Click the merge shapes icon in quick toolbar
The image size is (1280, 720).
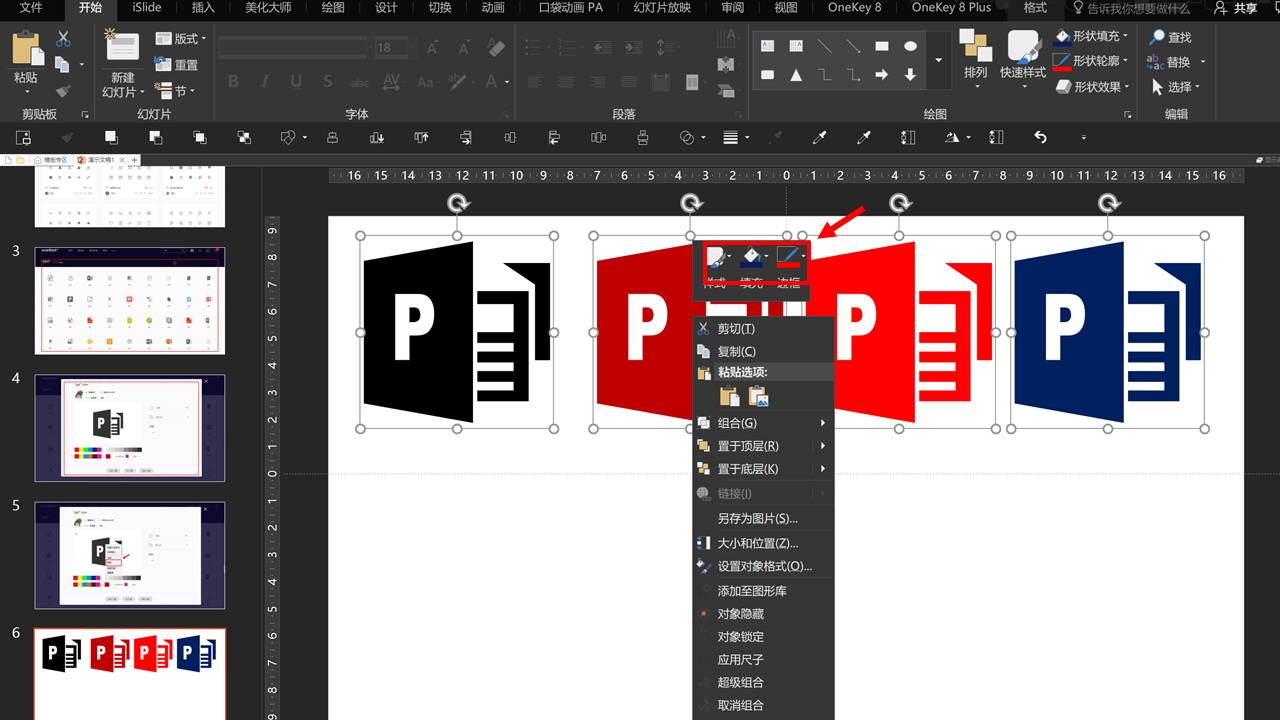(x=687, y=137)
